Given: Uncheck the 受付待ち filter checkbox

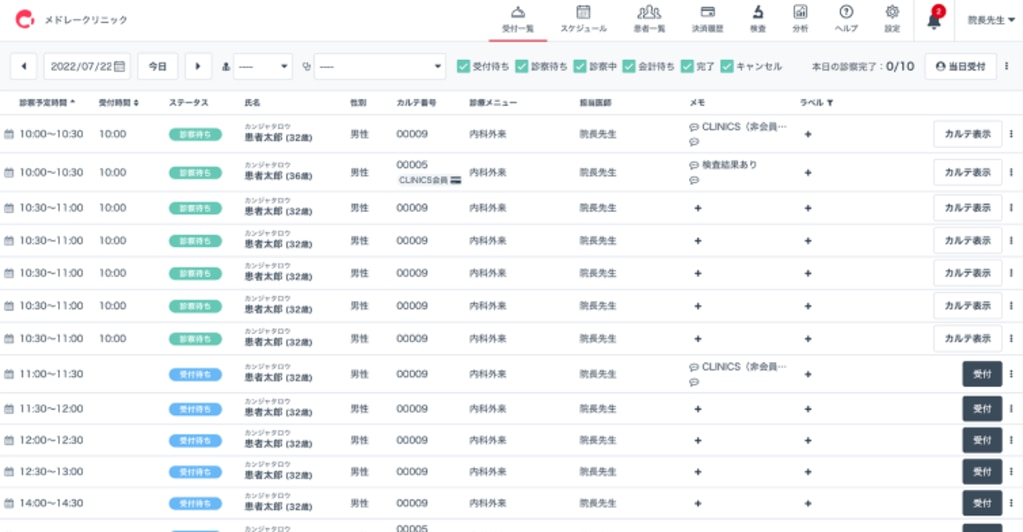Looking at the screenshot, I should pyautogui.click(x=463, y=67).
